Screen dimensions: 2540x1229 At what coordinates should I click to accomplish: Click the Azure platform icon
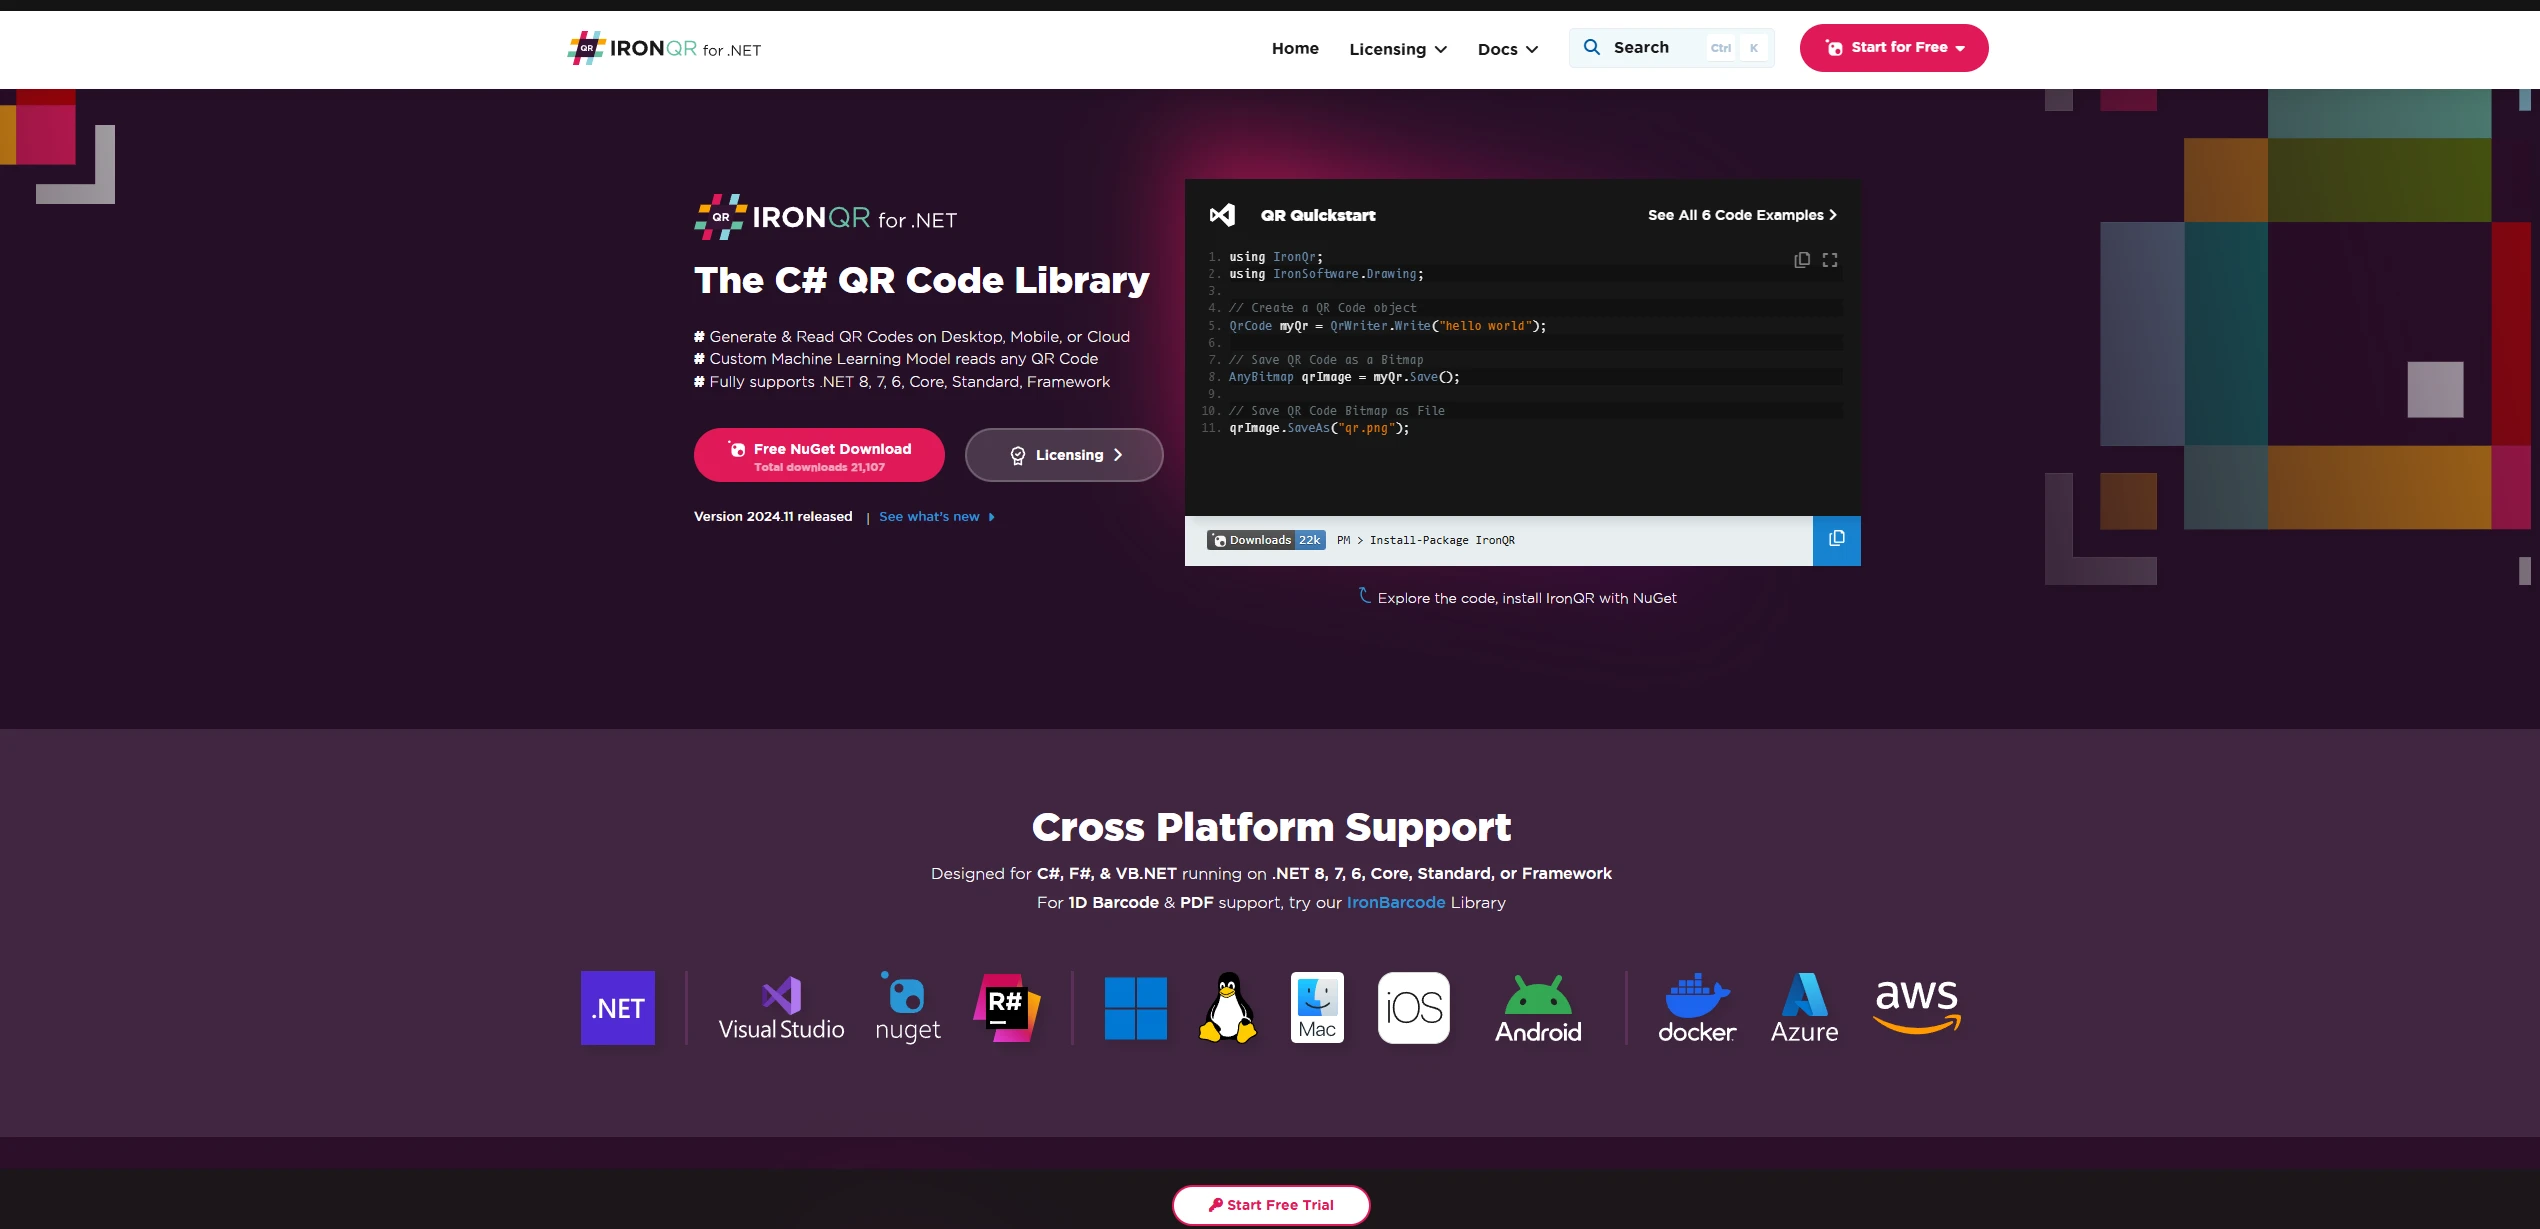tap(1804, 1008)
